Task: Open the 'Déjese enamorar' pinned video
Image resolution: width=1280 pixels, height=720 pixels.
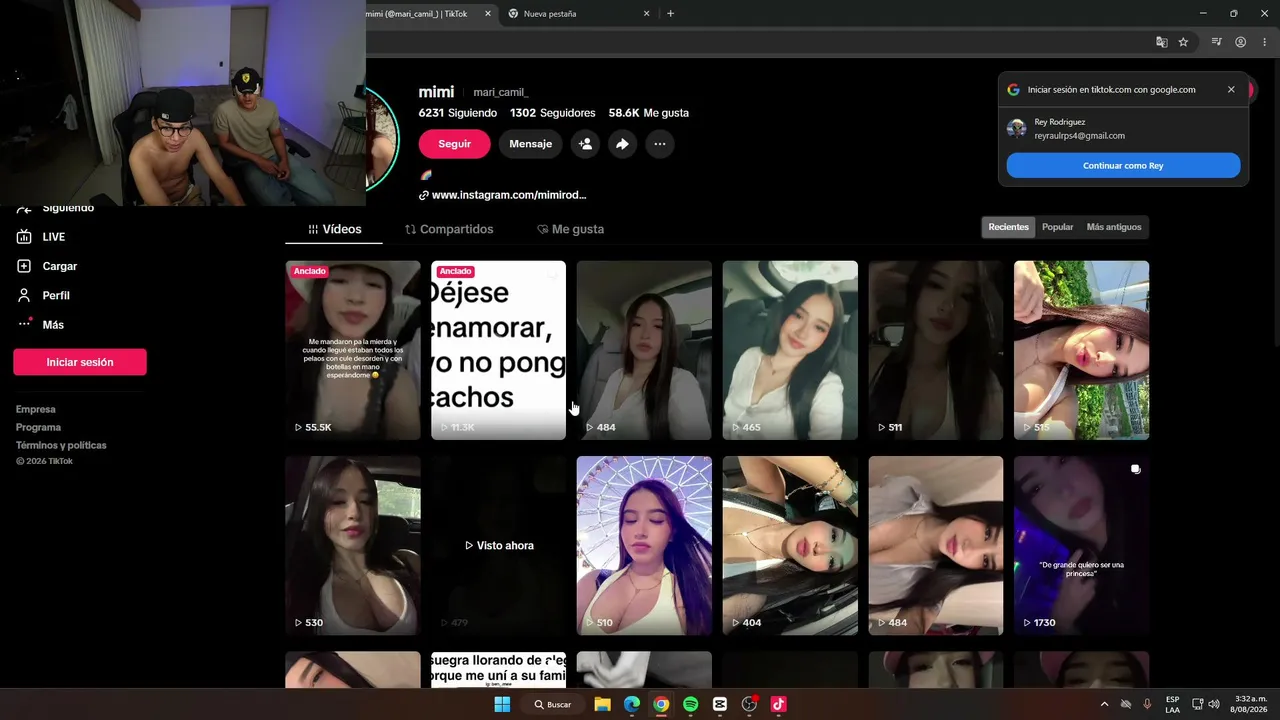Action: click(498, 350)
